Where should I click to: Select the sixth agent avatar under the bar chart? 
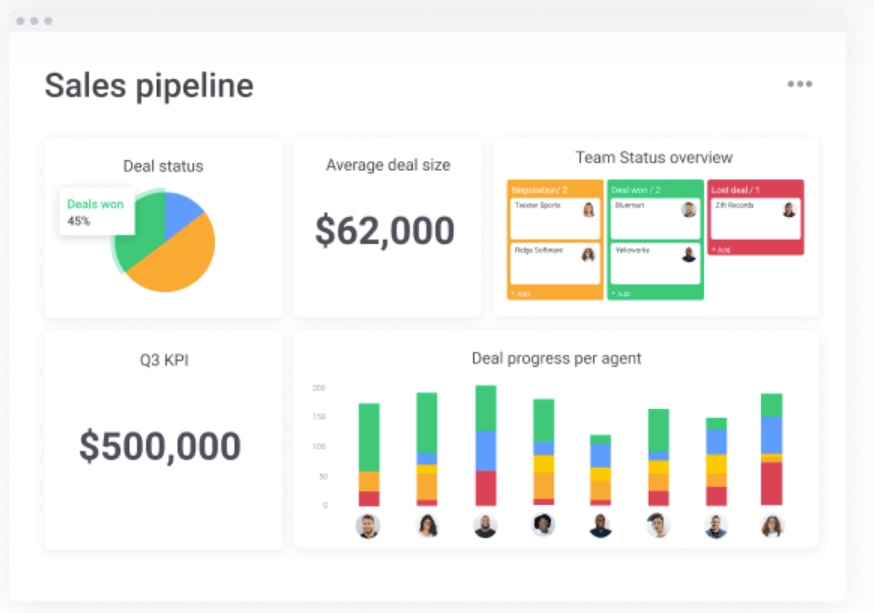click(658, 526)
